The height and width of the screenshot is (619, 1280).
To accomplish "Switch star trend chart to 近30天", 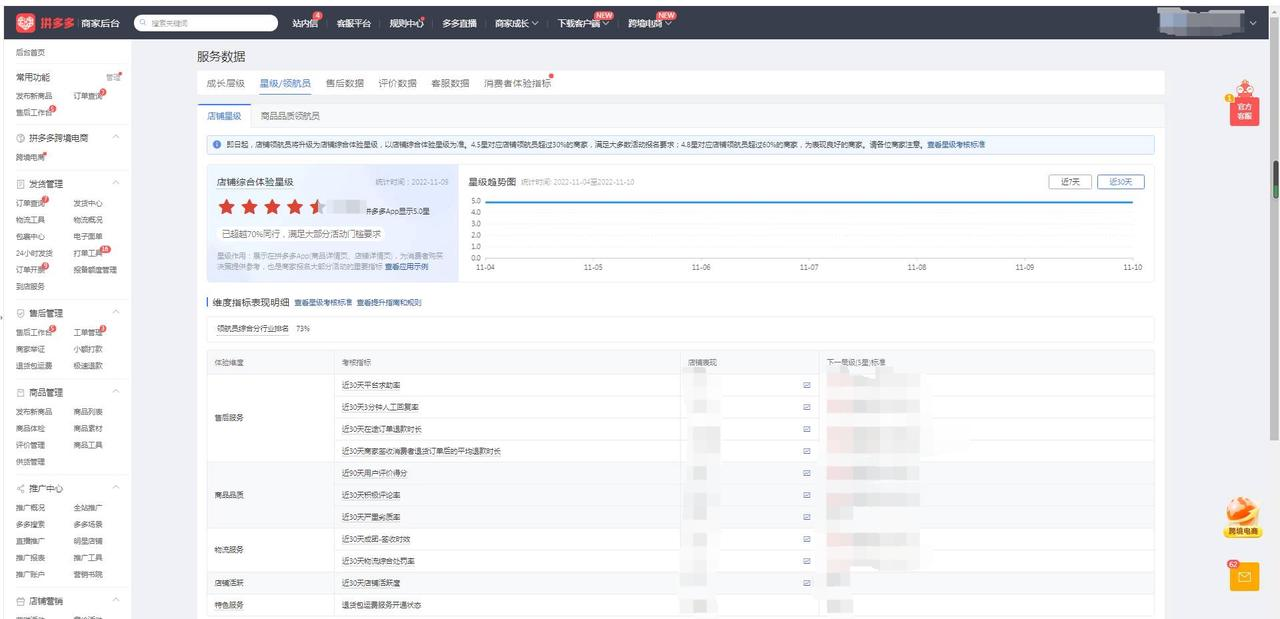I will 1120,182.
